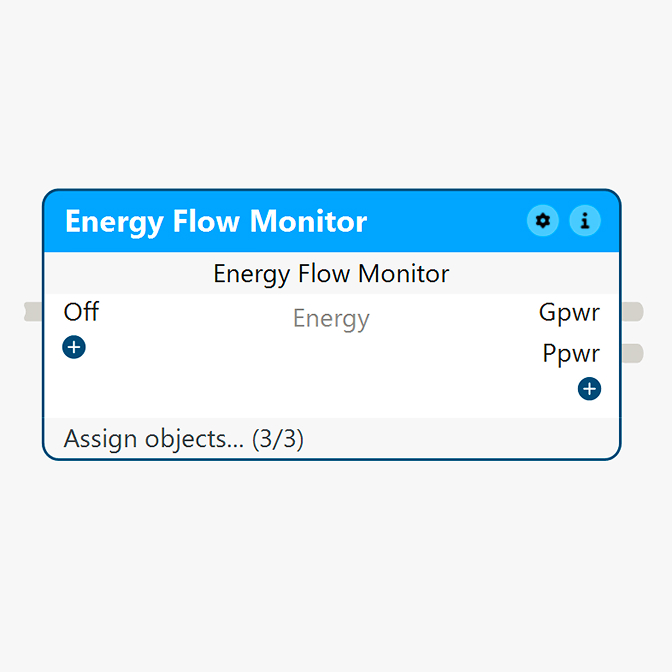Screen dimensions: 672x672
Task: Open the block settings gear icon
Action: tap(543, 221)
